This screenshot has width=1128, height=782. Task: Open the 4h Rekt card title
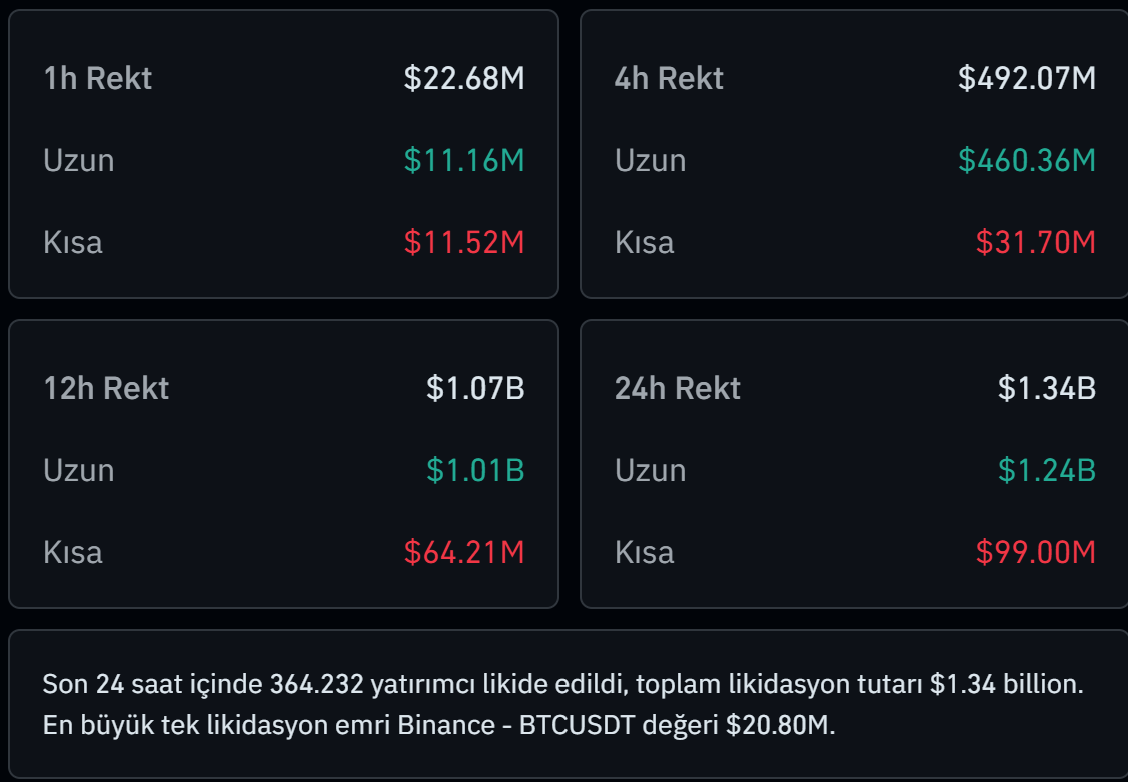pyautogui.click(x=669, y=78)
